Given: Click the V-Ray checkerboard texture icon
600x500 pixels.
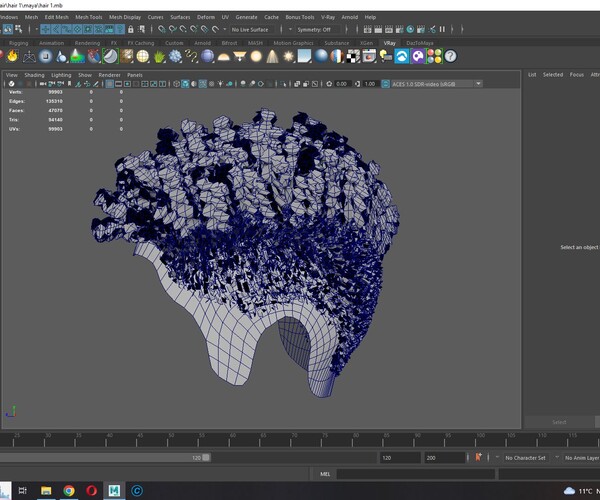Looking at the screenshot, I should pyautogui.click(x=353, y=56).
